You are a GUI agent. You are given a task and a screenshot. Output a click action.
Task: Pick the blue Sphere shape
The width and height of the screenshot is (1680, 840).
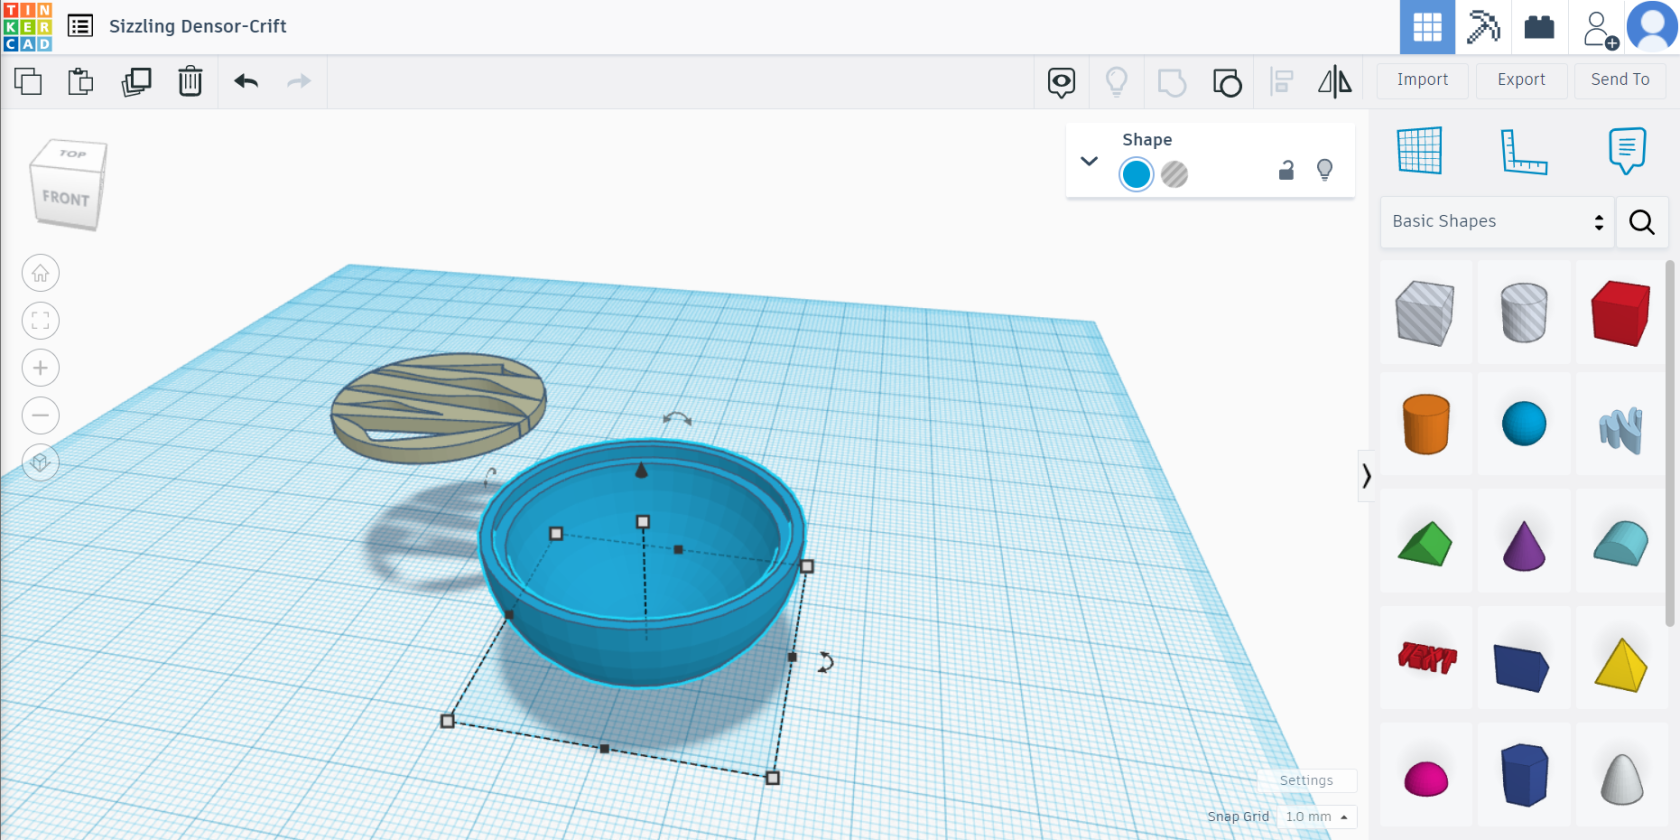click(x=1524, y=424)
